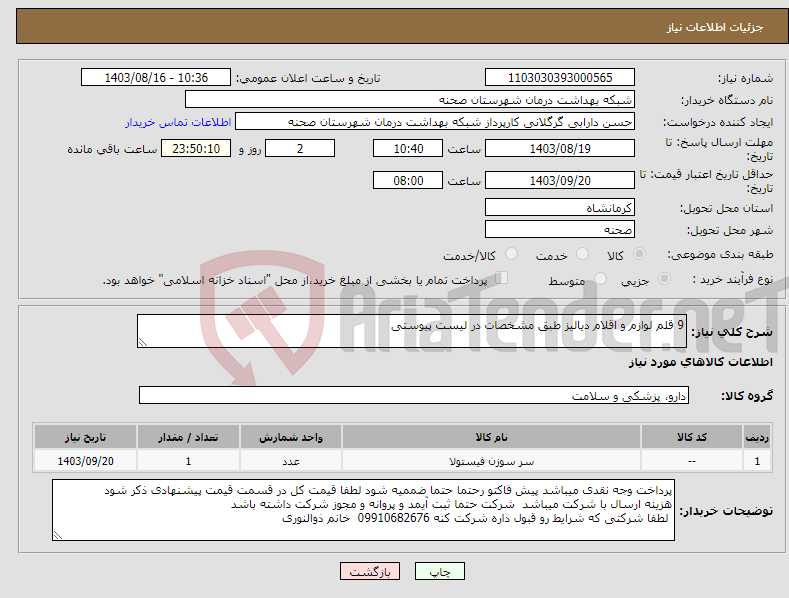789x598 pixels.
Task: Click the گروه کالا field دارو، پزشکی و سلامت
Action: [414, 395]
